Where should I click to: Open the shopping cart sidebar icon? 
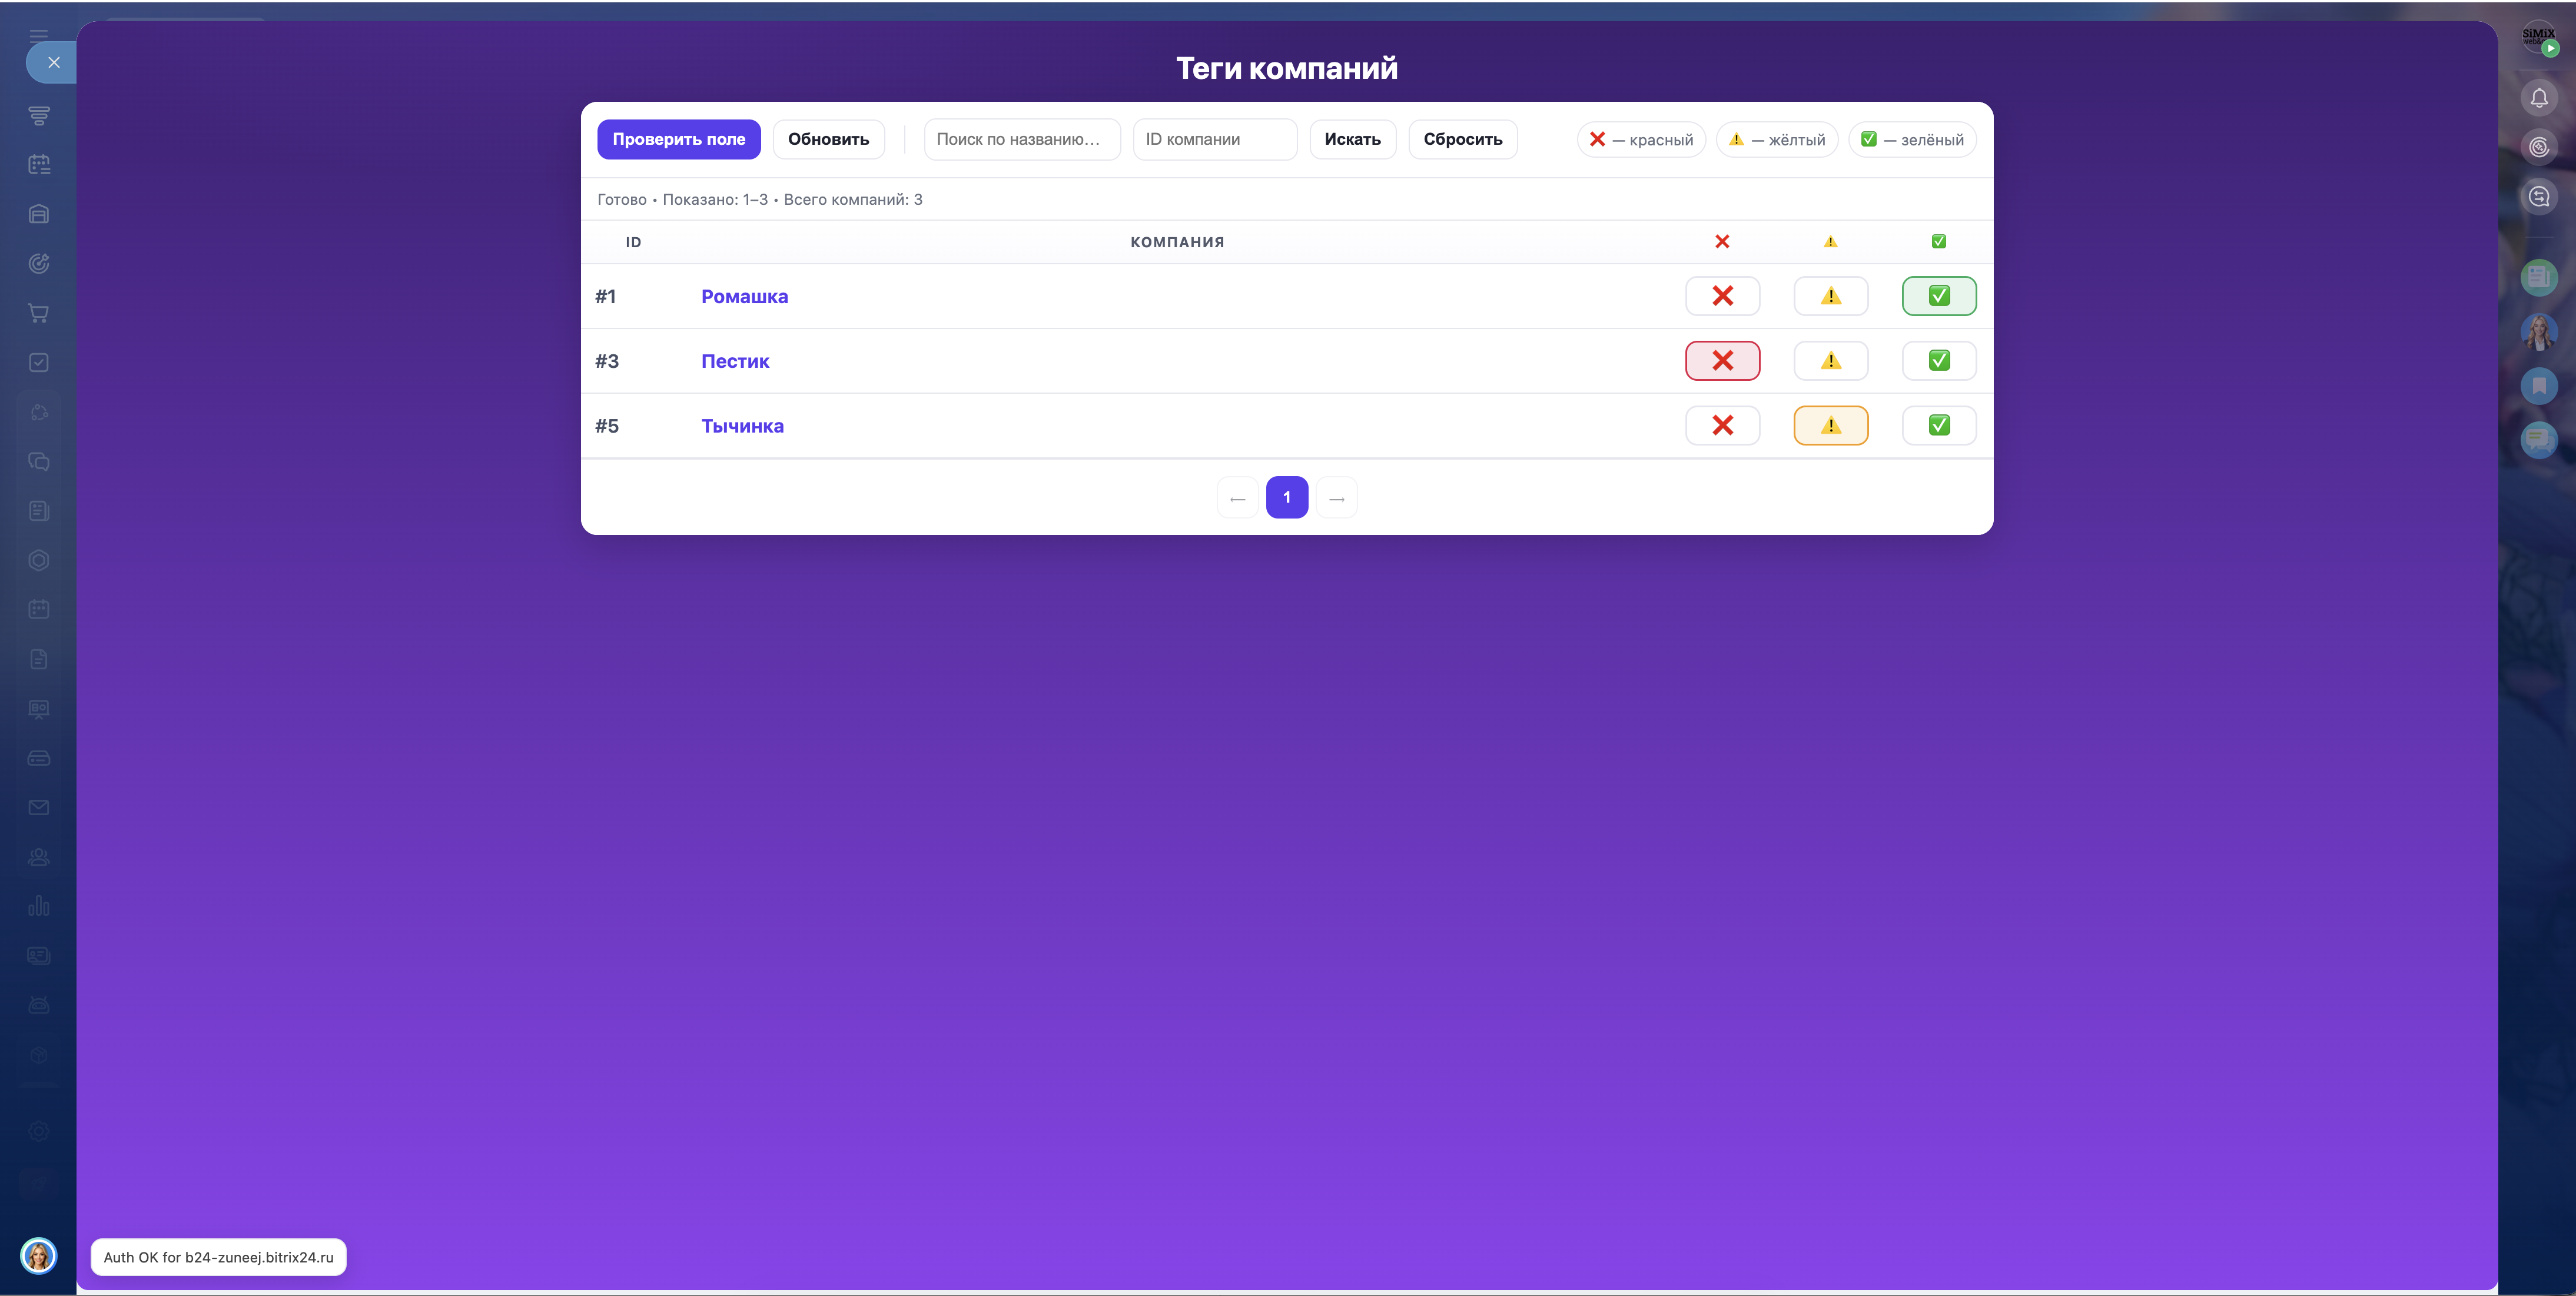[39, 313]
